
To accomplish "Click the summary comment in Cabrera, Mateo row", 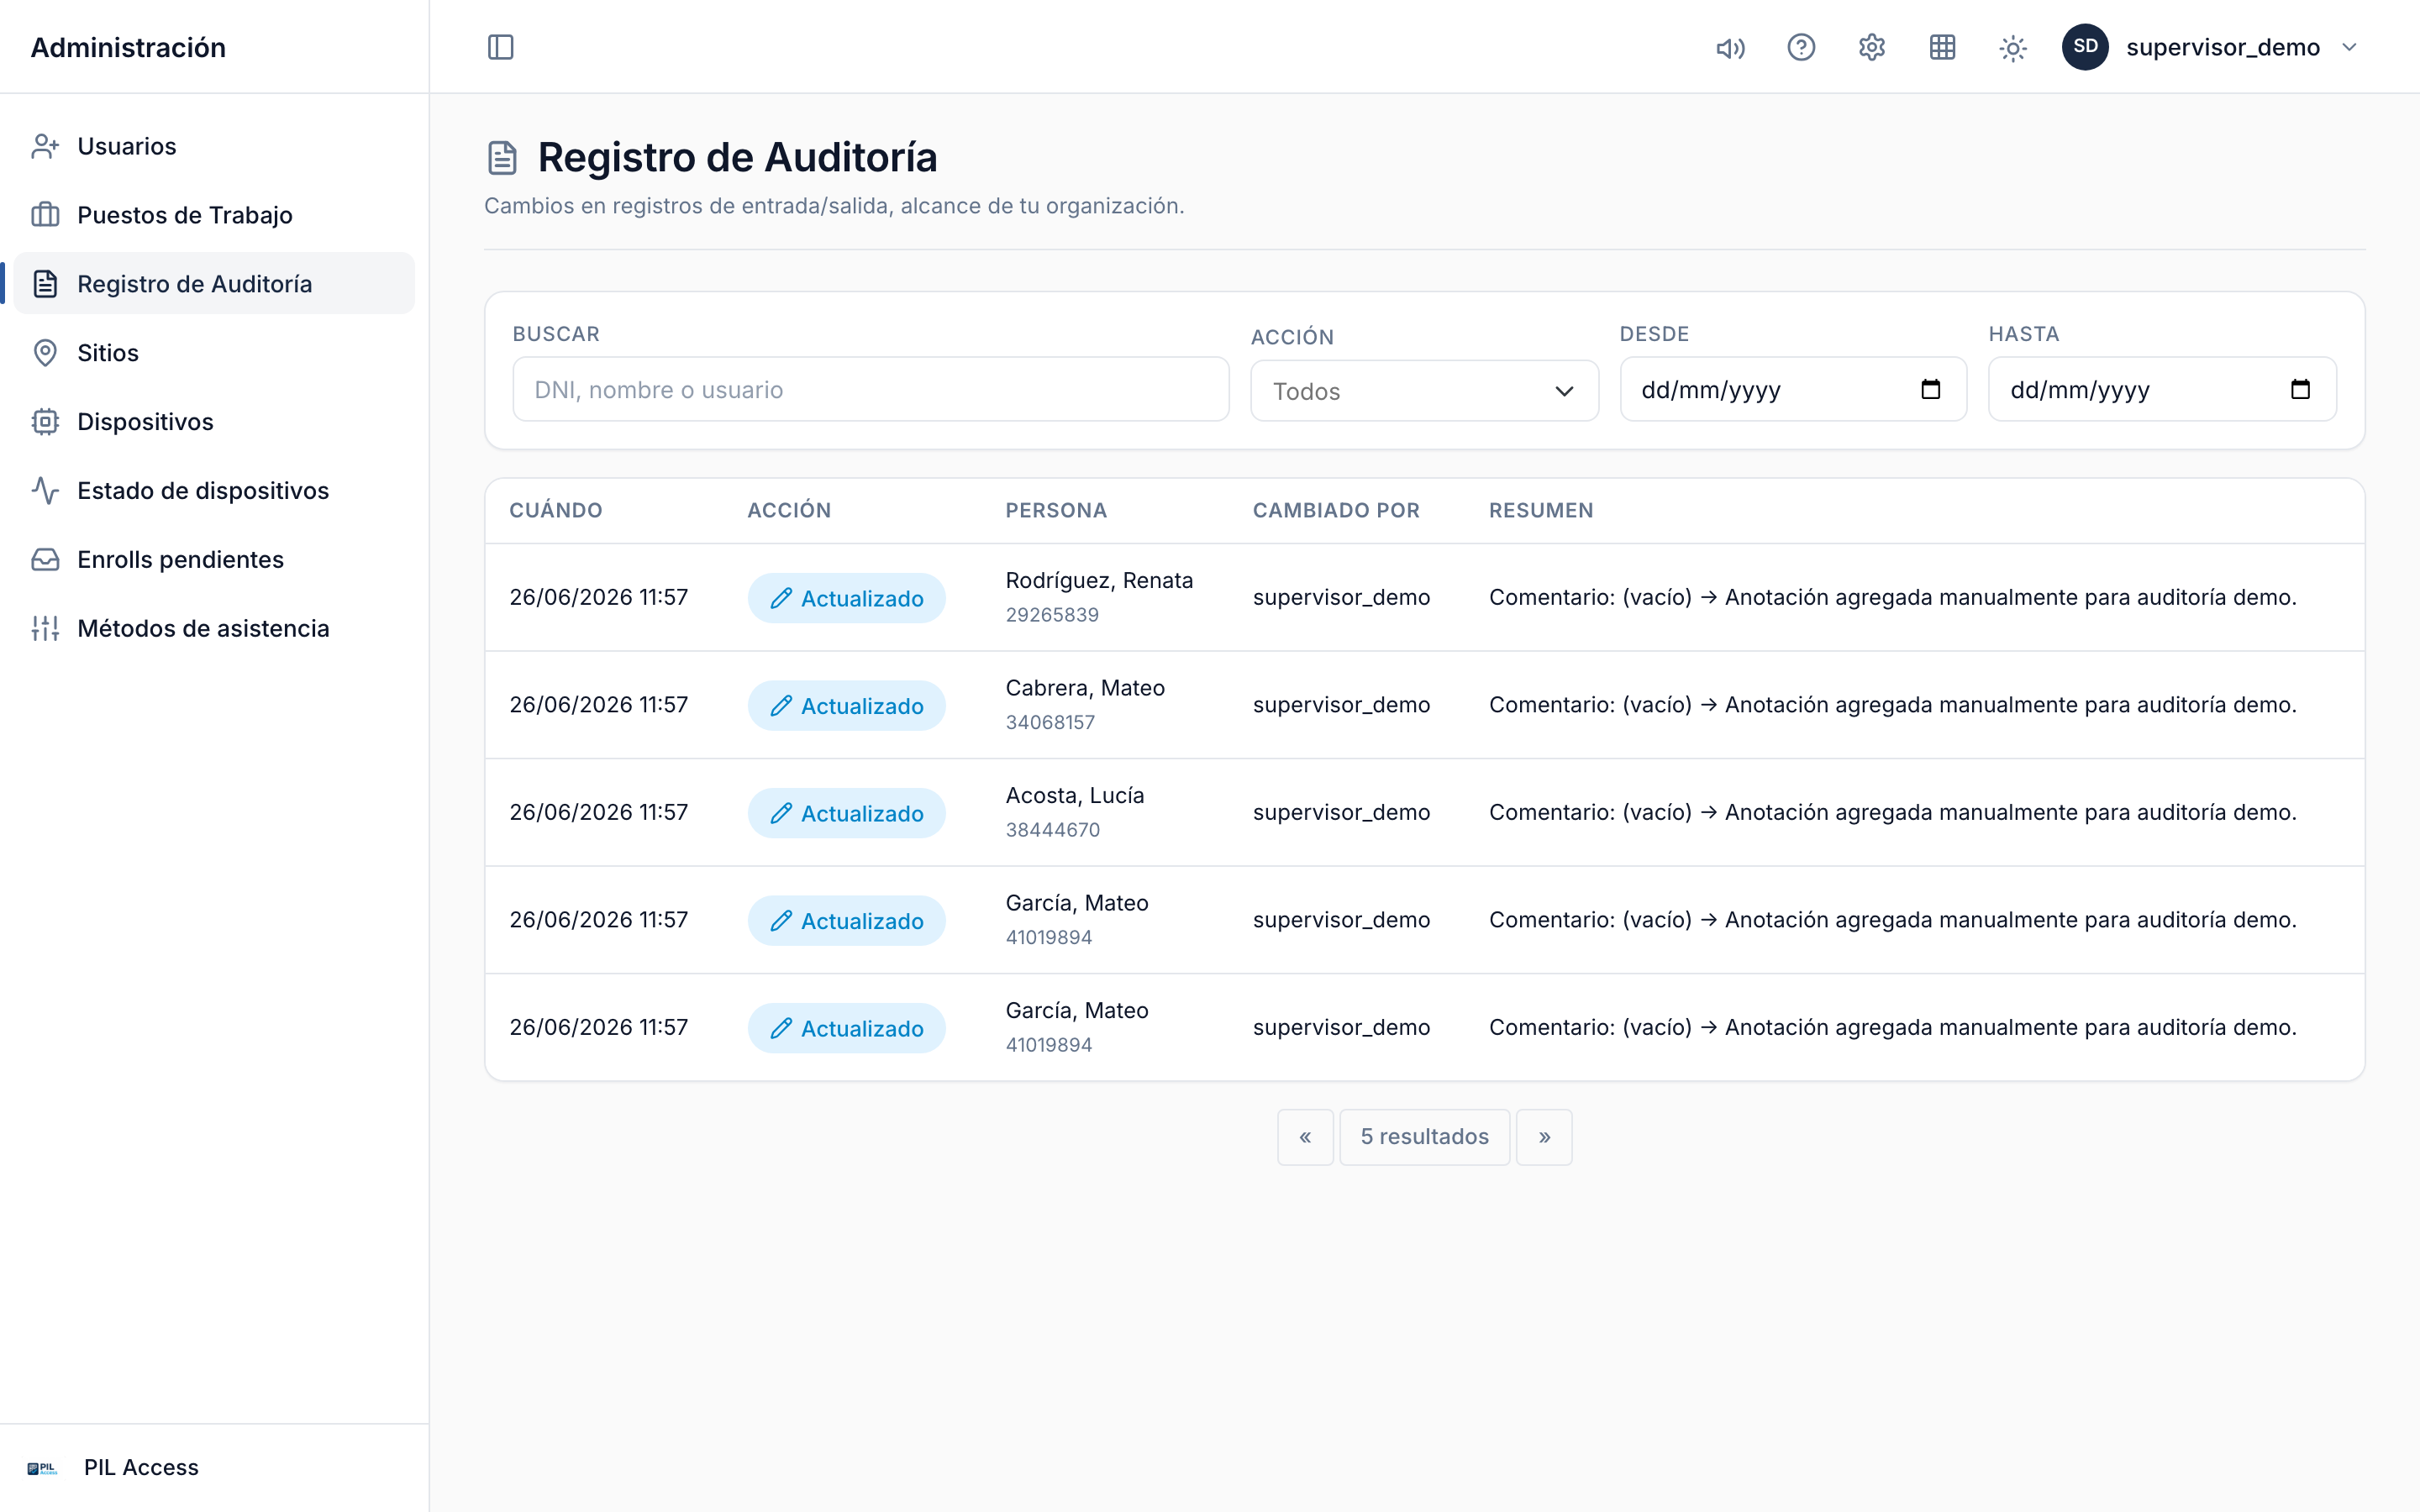I will [x=1892, y=705].
